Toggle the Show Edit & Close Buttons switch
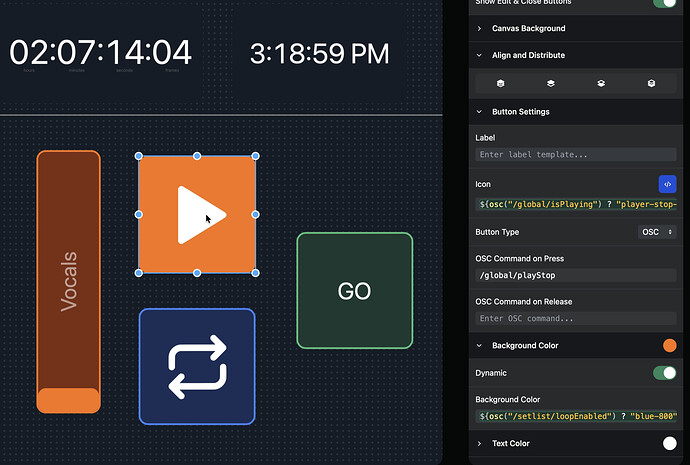690x465 pixels. point(664,3)
